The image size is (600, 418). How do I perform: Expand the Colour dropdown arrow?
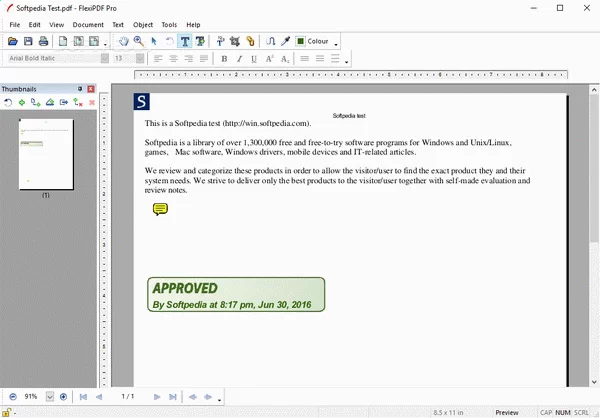click(336, 43)
